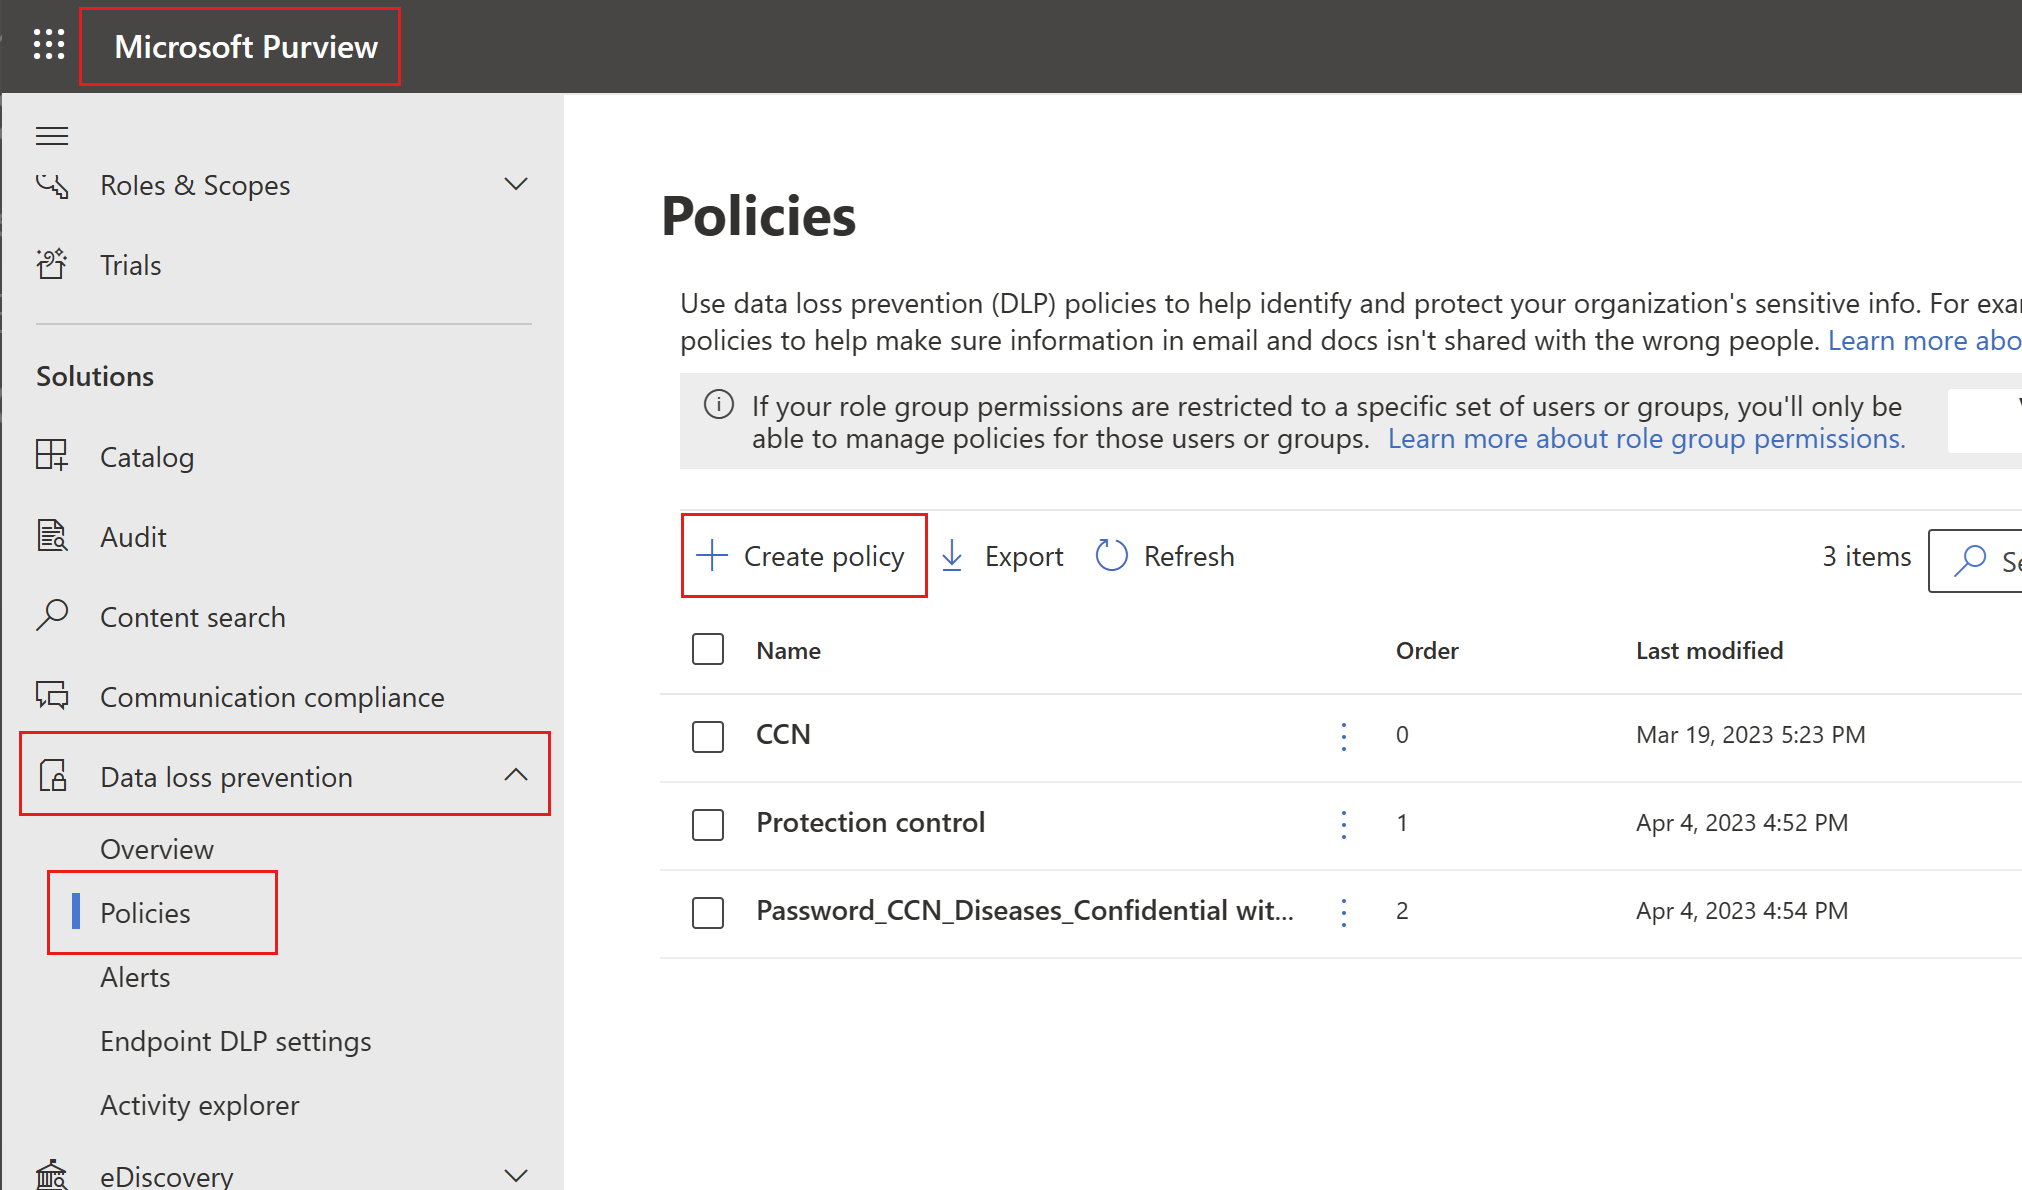Select the Overview menu item
The width and height of the screenshot is (2022, 1190).
coord(156,847)
